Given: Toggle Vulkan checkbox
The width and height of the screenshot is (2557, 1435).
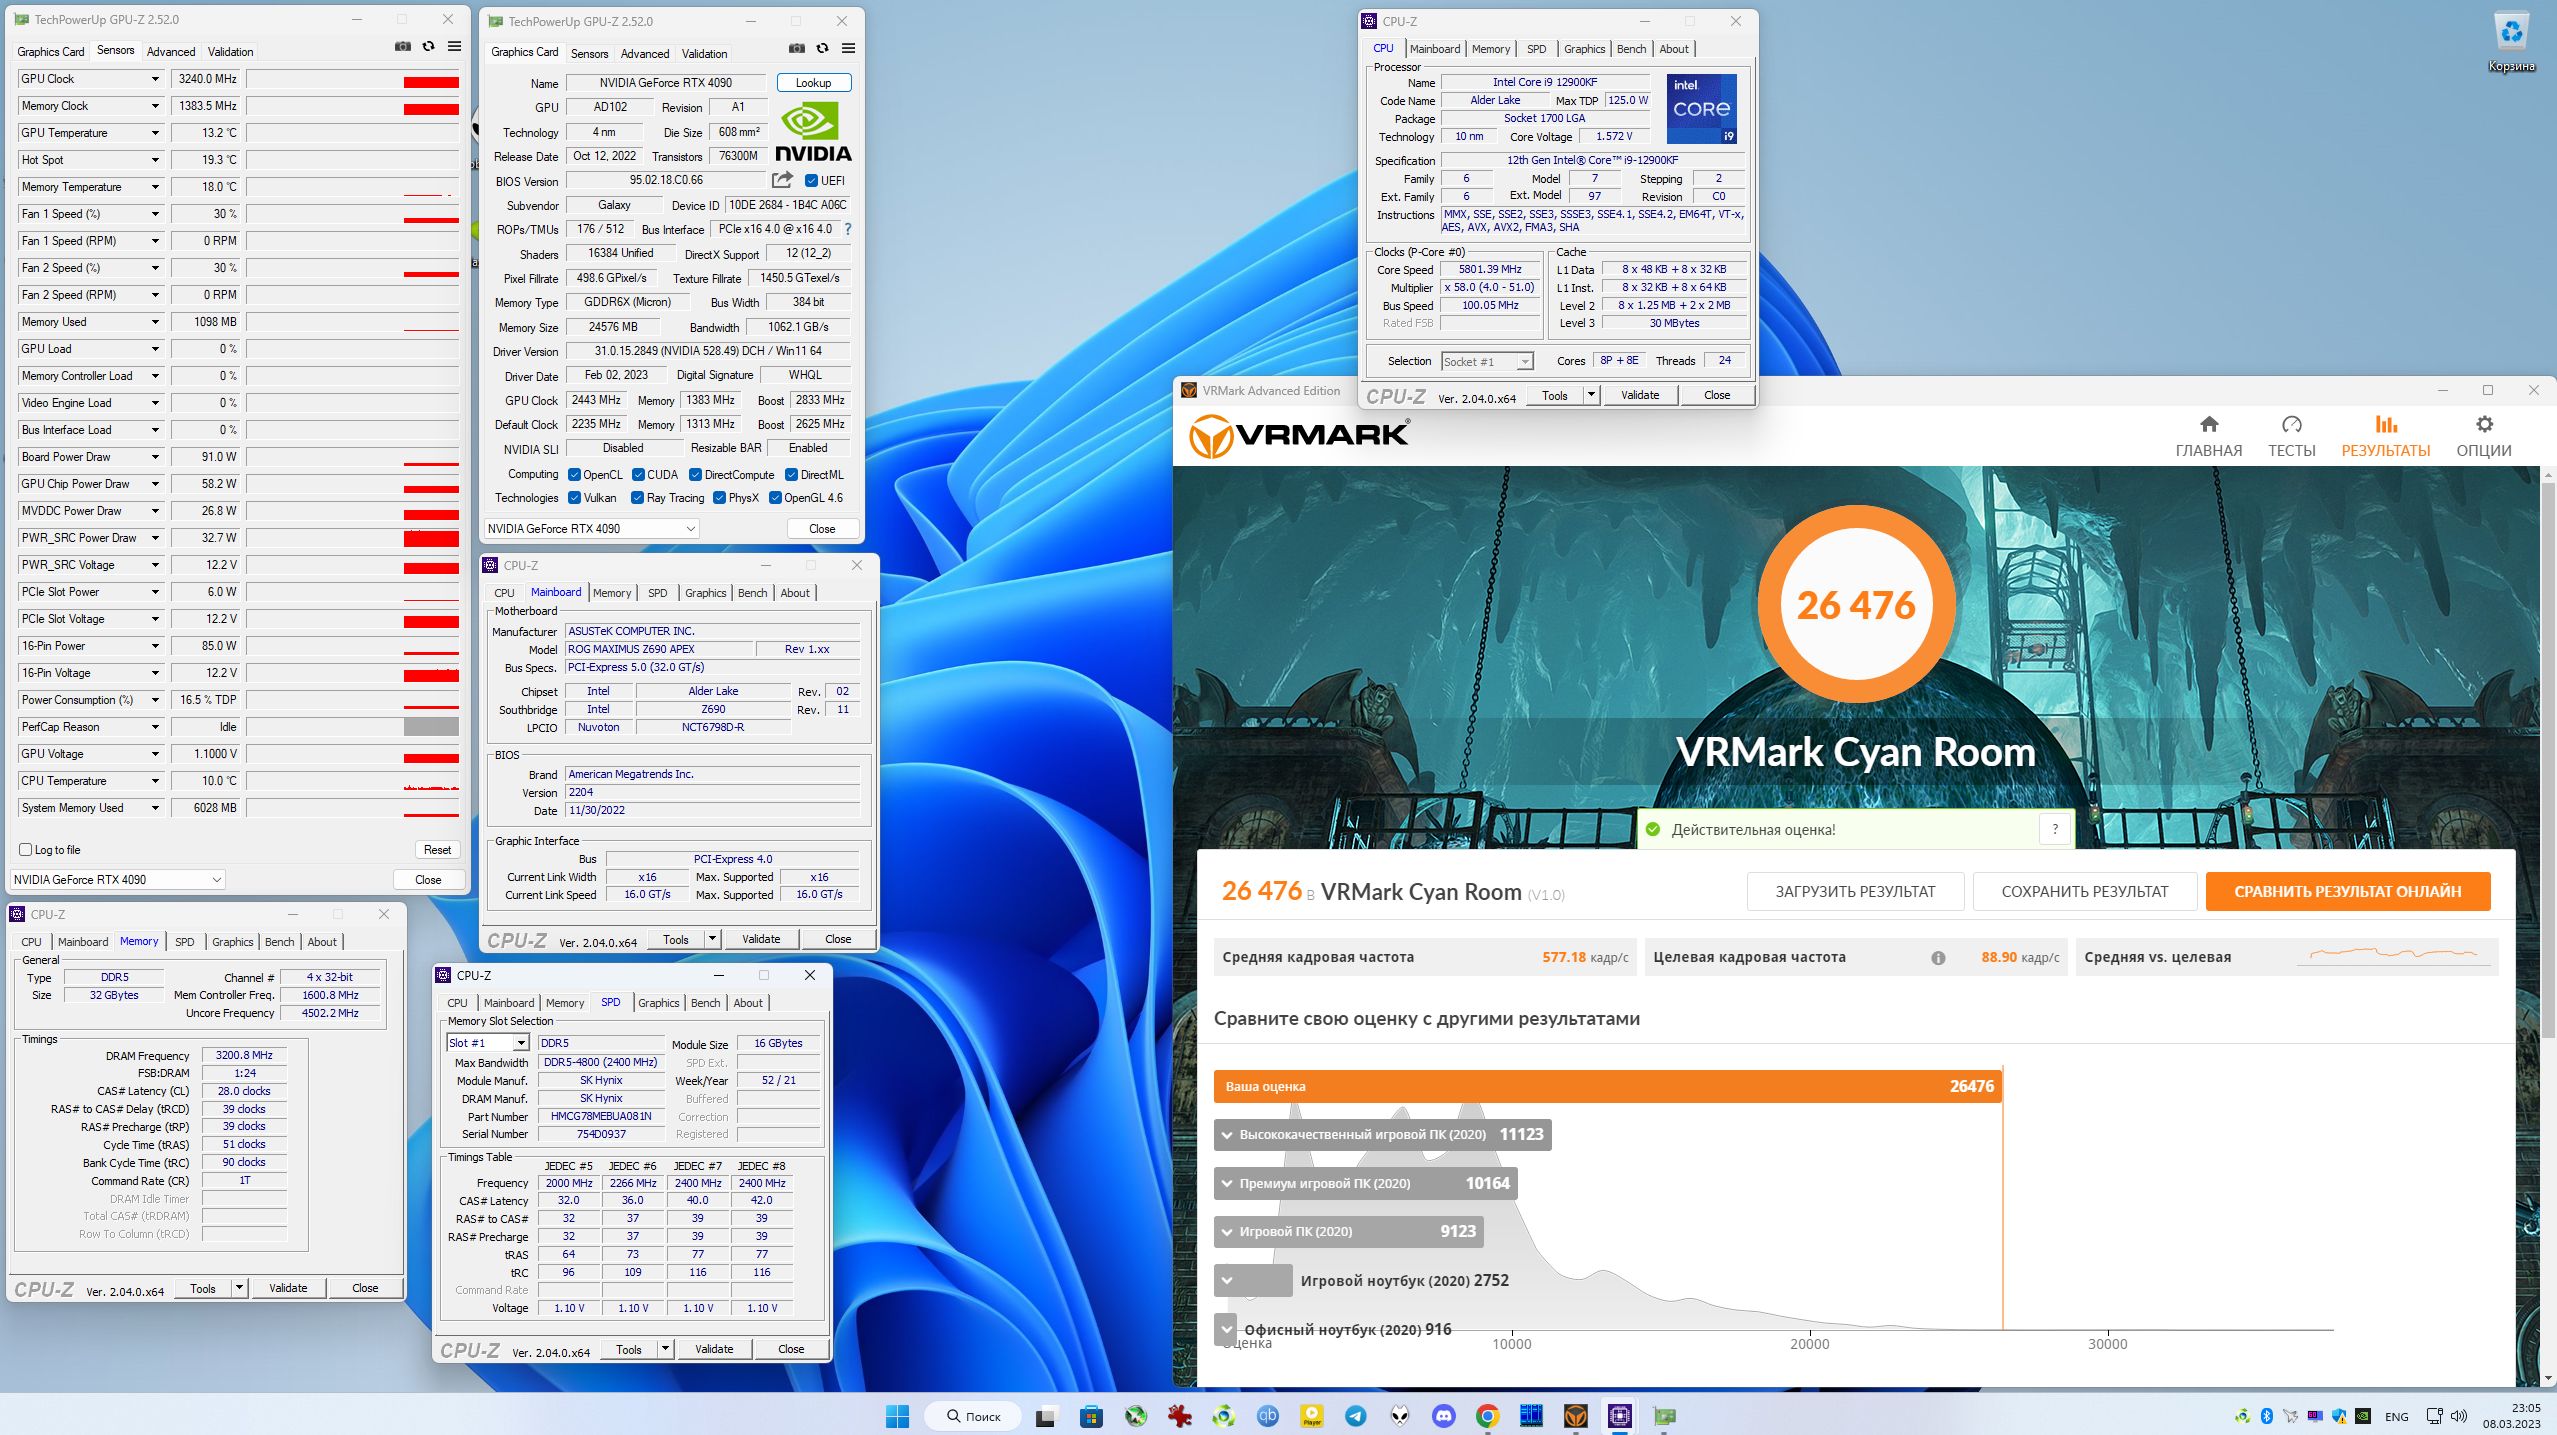Looking at the screenshot, I should pos(574,498).
